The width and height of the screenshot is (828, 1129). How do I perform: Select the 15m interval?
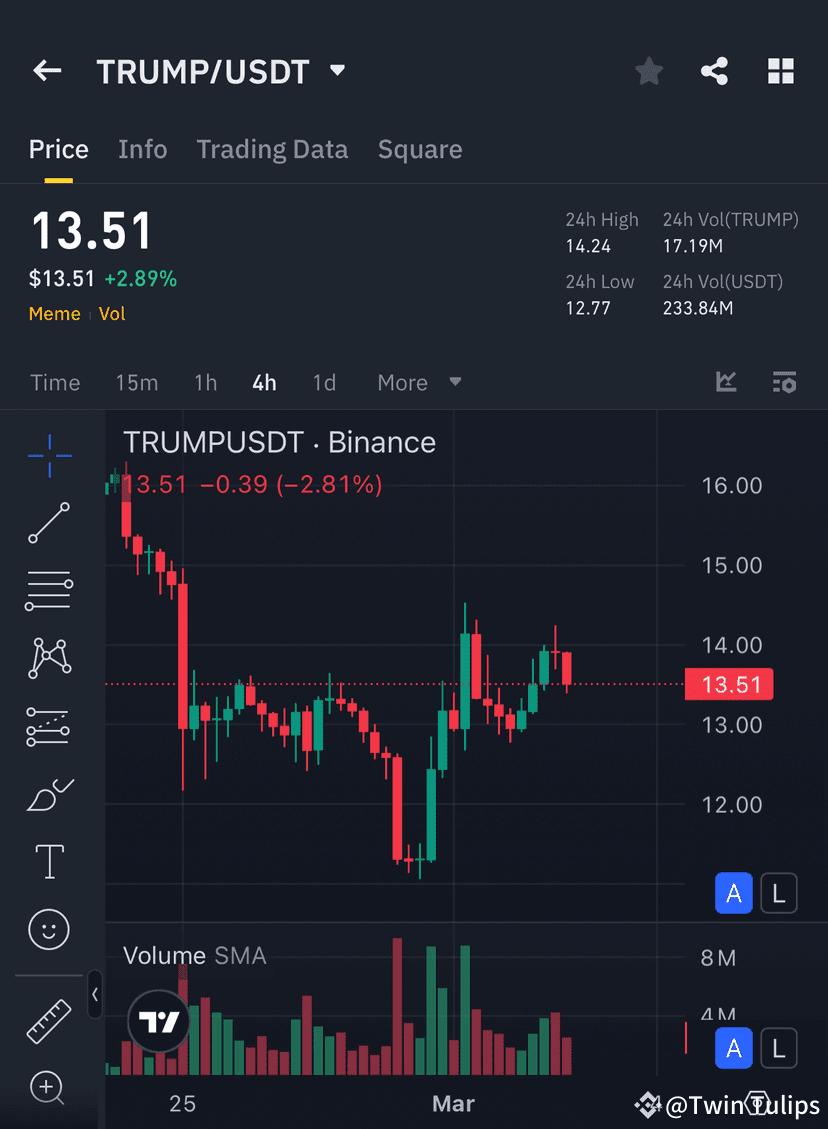pyautogui.click(x=137, y=382)
